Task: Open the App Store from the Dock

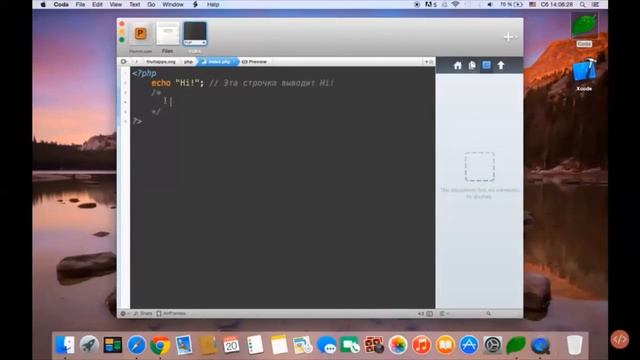Action: 469,345
